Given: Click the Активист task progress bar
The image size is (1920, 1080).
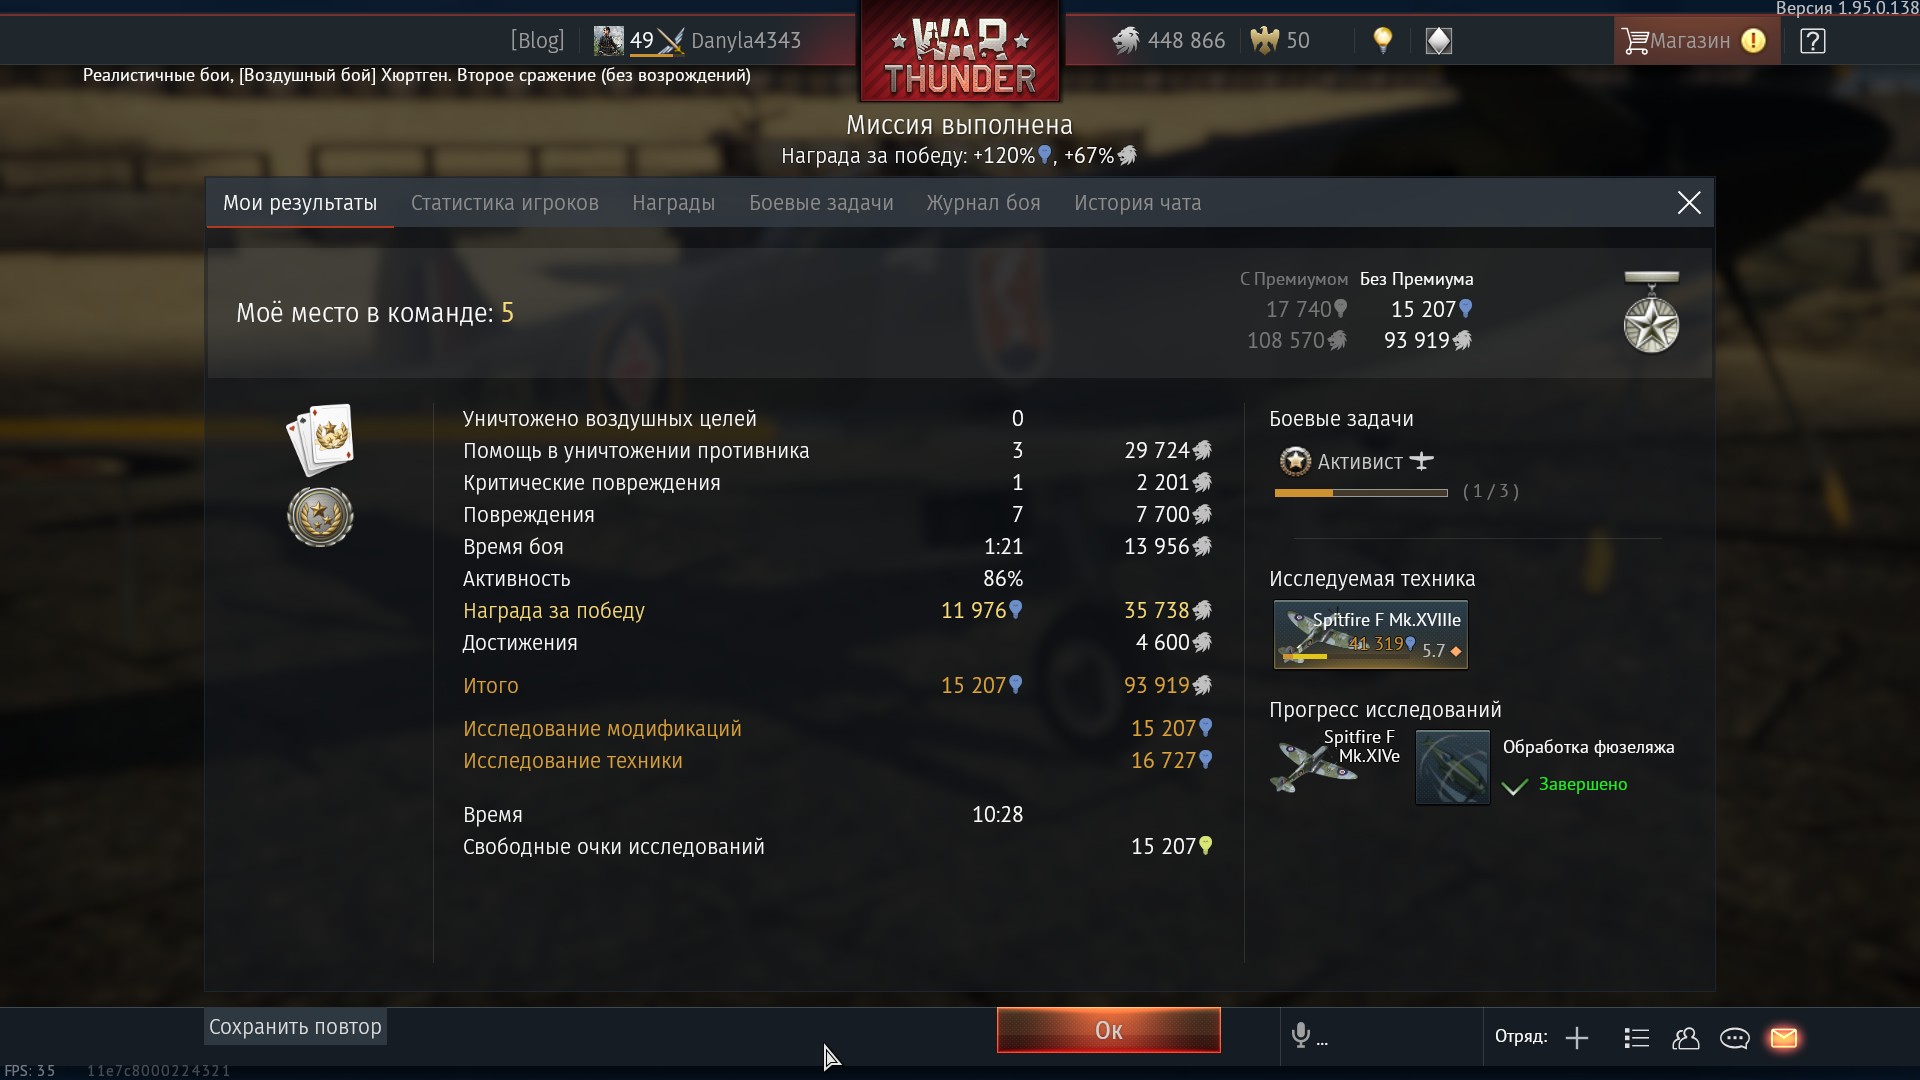Looking at the screenshot, I should click(x=1361, y=493).
